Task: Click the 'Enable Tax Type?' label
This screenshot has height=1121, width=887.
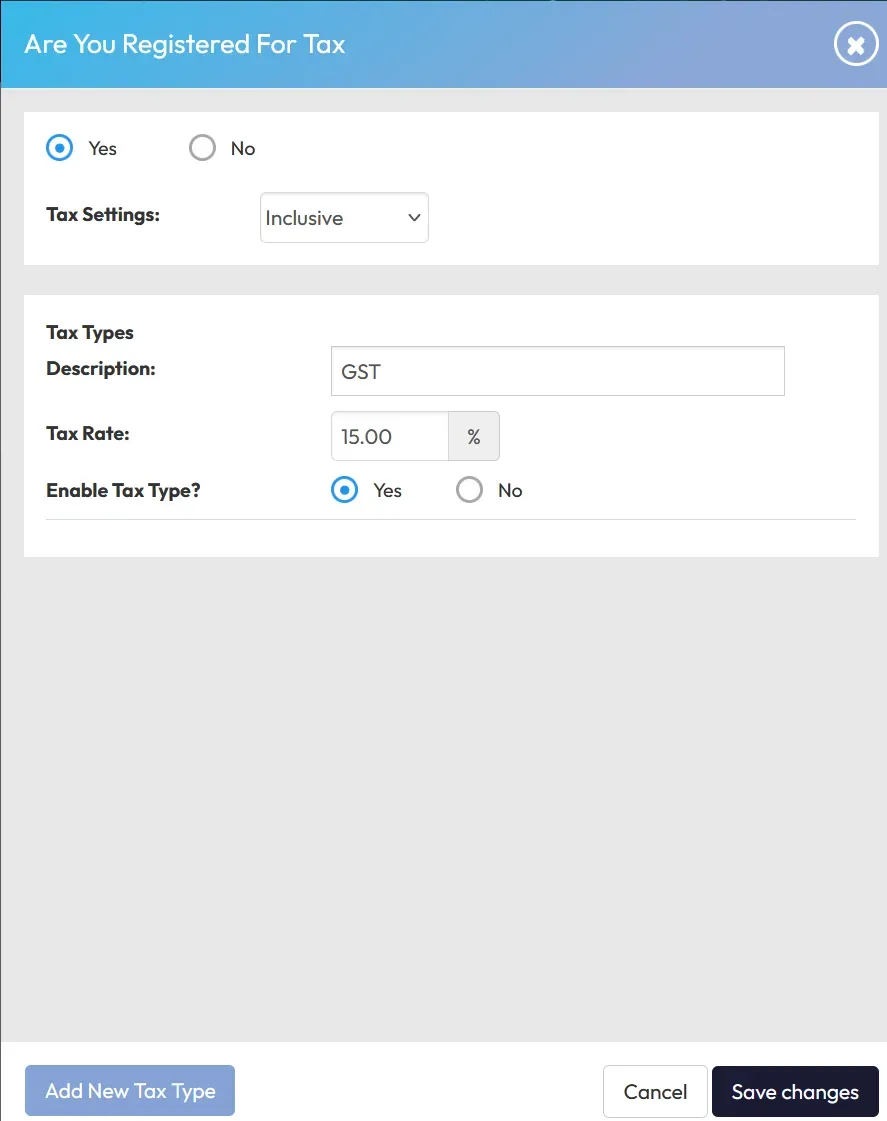Action: coord(123,490)
